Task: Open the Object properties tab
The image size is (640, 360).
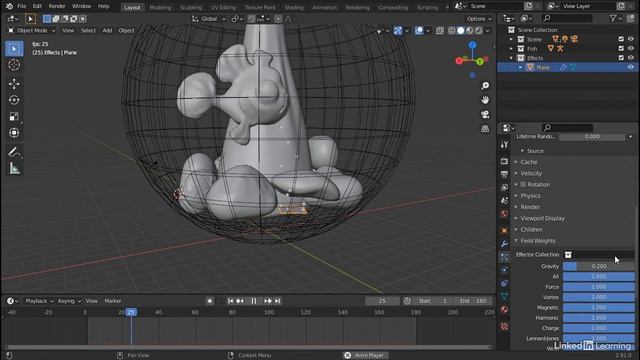Action: [x=504, y=231]
